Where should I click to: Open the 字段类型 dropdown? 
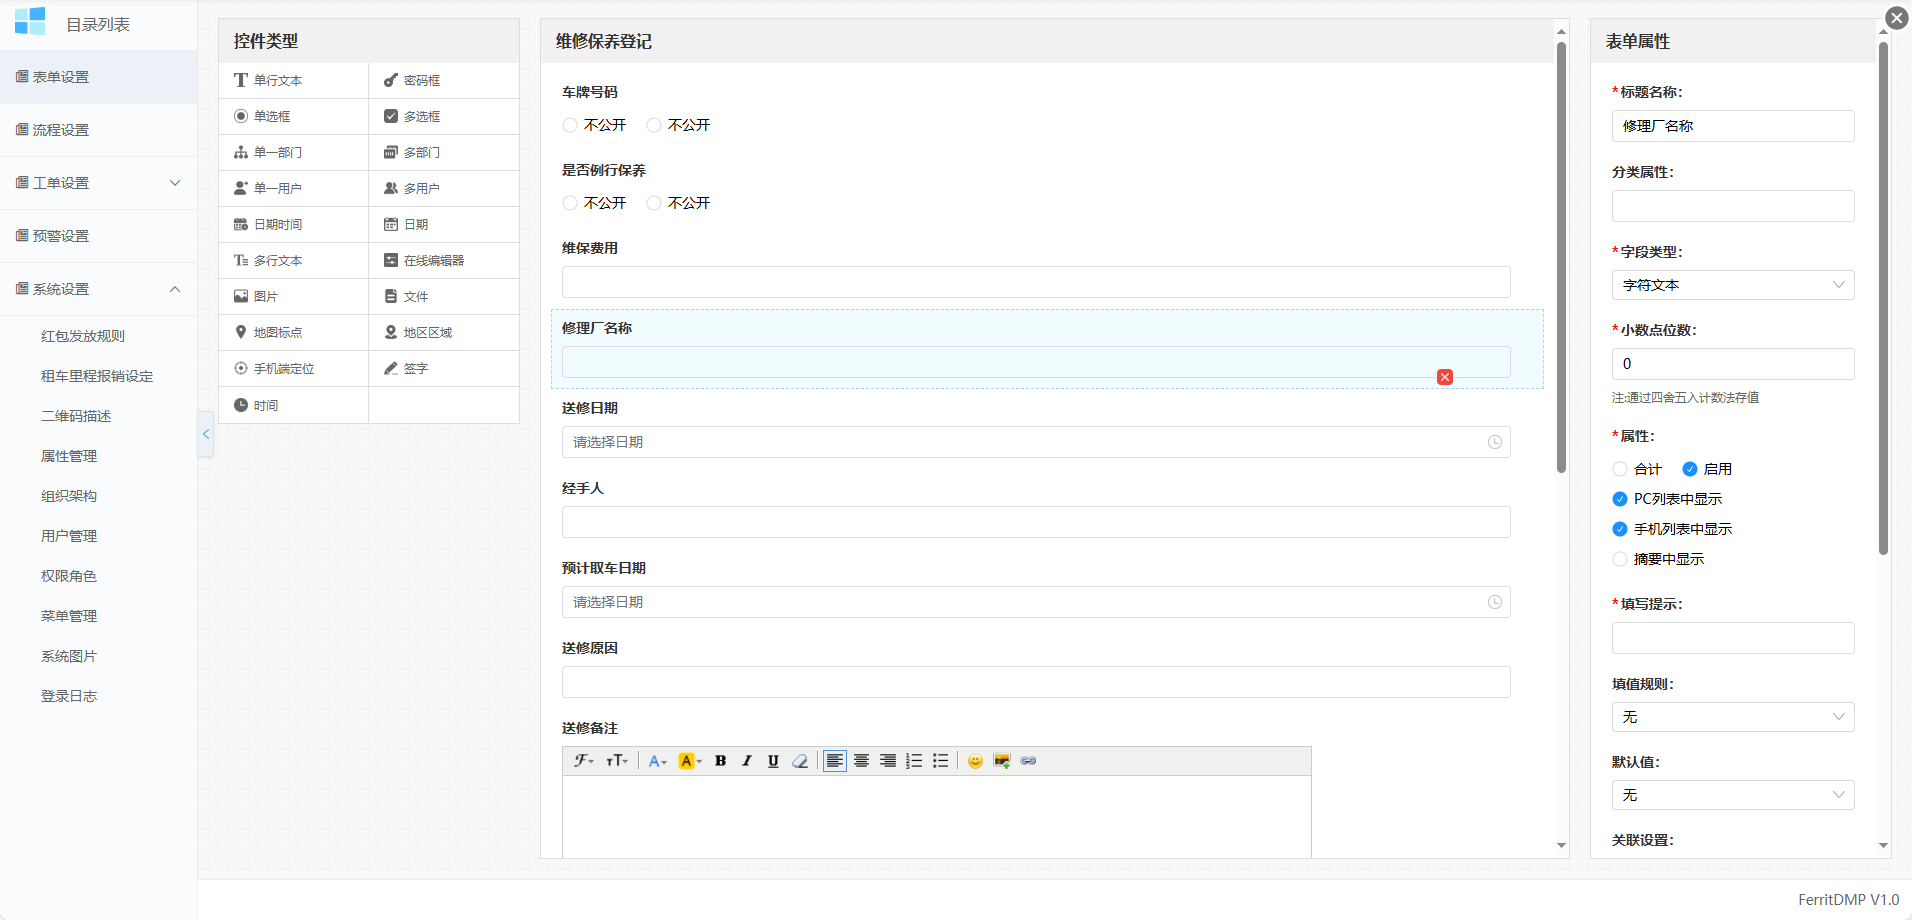point(1732,285)
